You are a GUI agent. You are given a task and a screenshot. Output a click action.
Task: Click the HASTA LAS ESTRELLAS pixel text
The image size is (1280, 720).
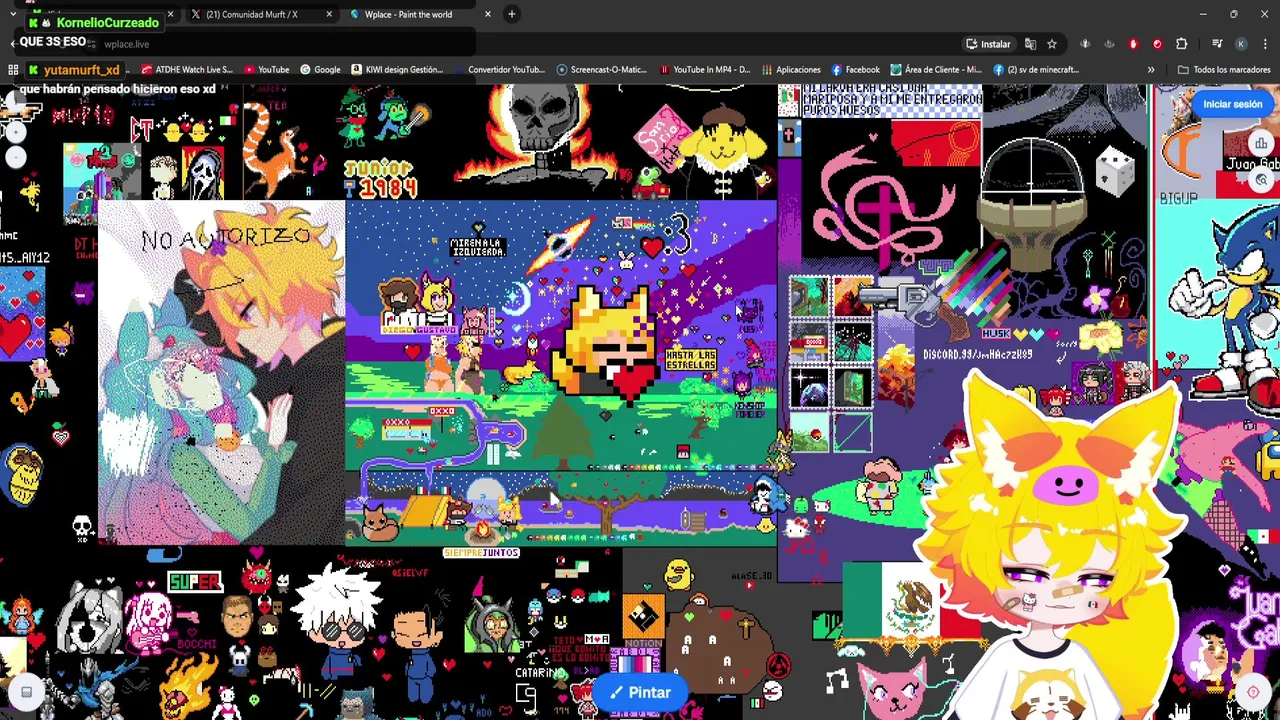691,360
